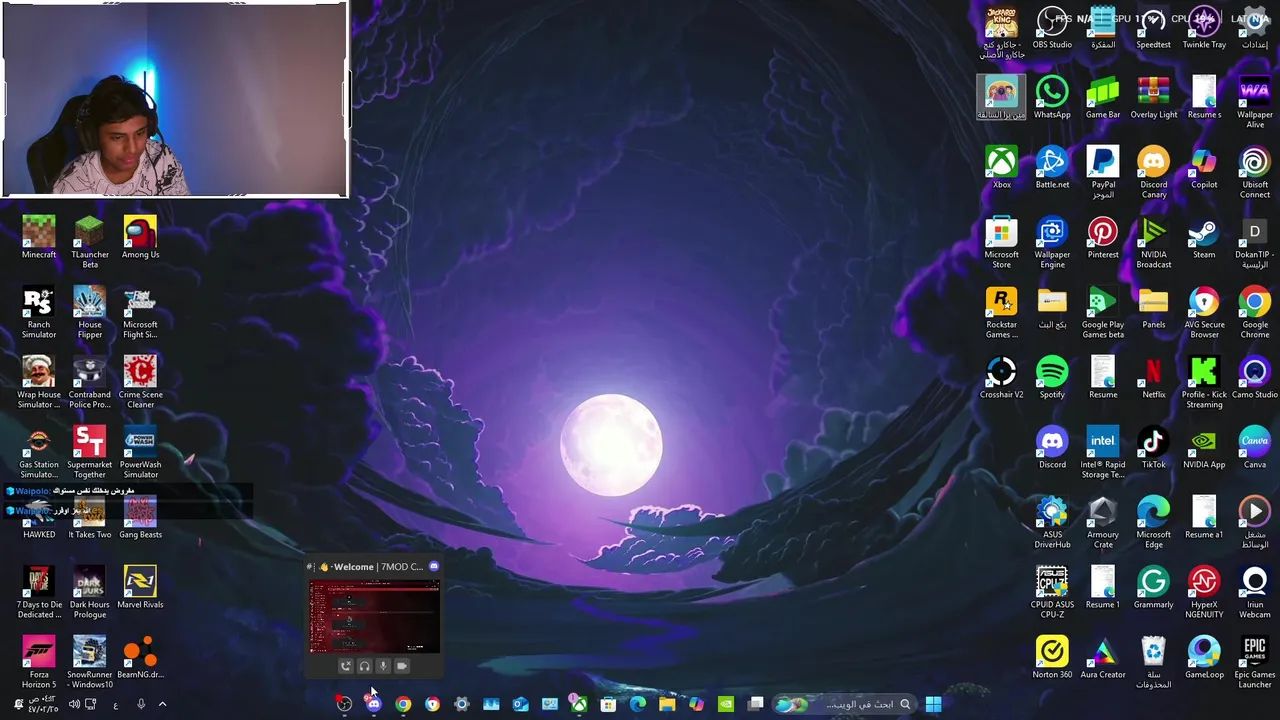Select the Crosshair V2 desktop icon

[x=1001, y=377]
